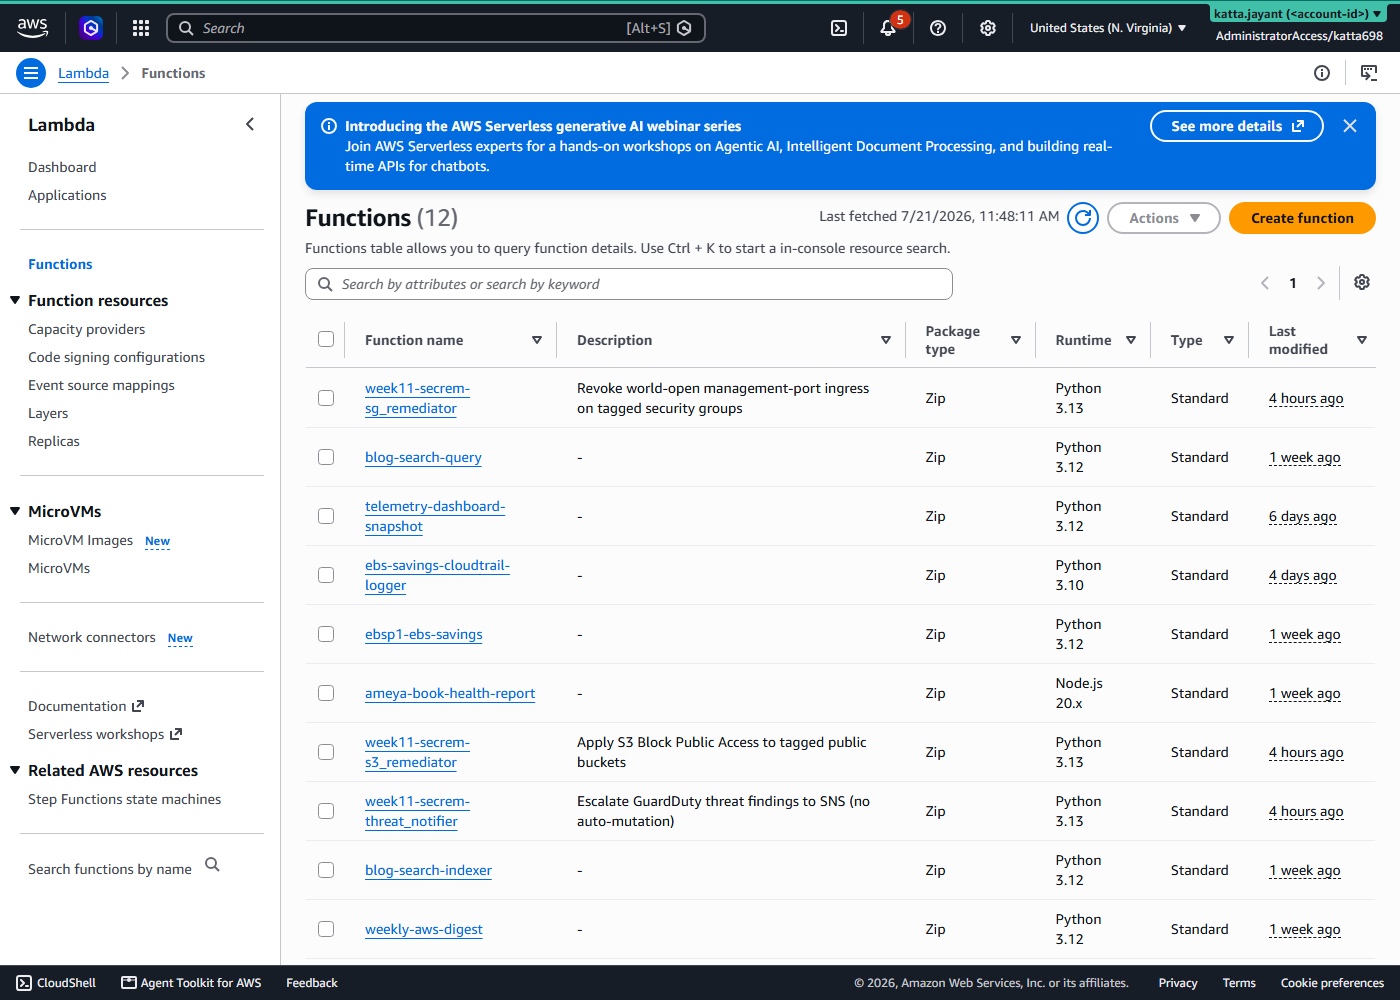1400x1000 pixels.
Task: Open the blog-search-indexer function
Action: tap(428, 870)
